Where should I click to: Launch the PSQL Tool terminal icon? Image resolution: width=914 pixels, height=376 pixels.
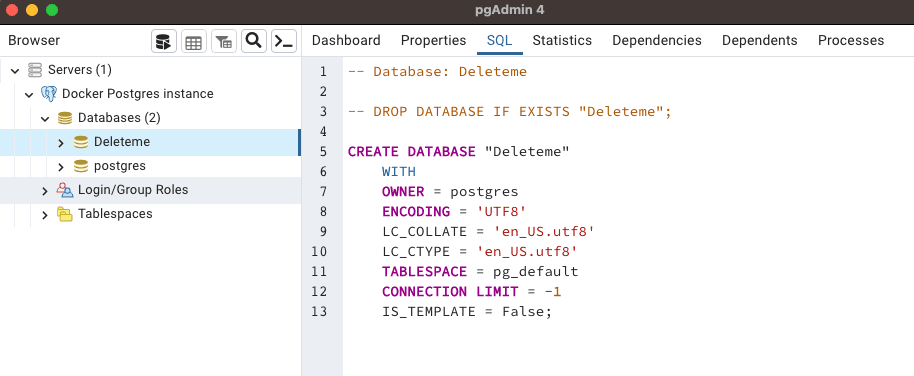tap(284, 41)
